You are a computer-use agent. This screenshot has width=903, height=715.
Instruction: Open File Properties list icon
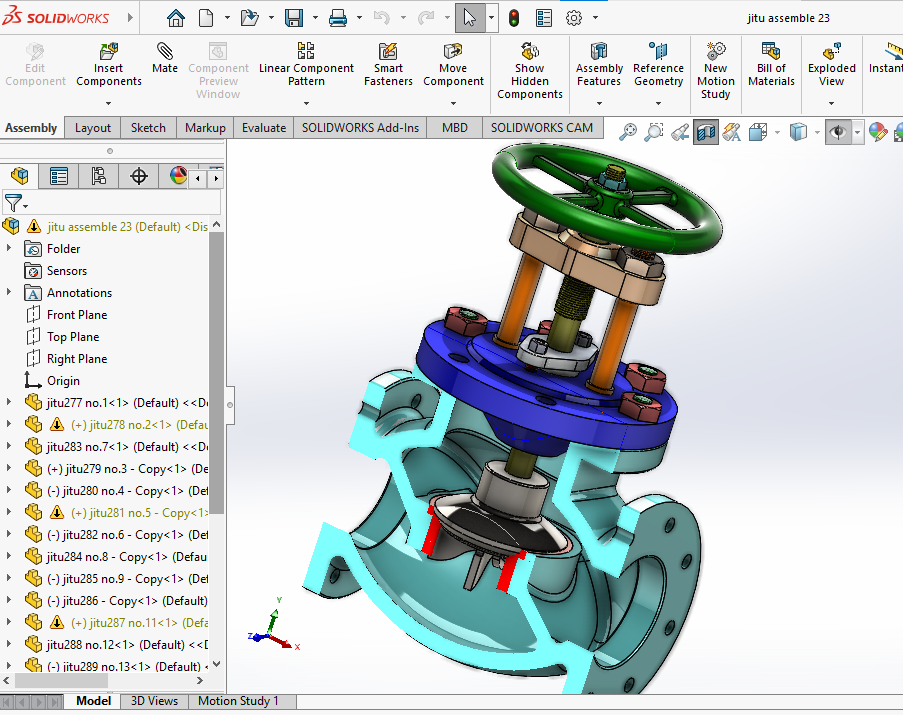click(544, 18)
